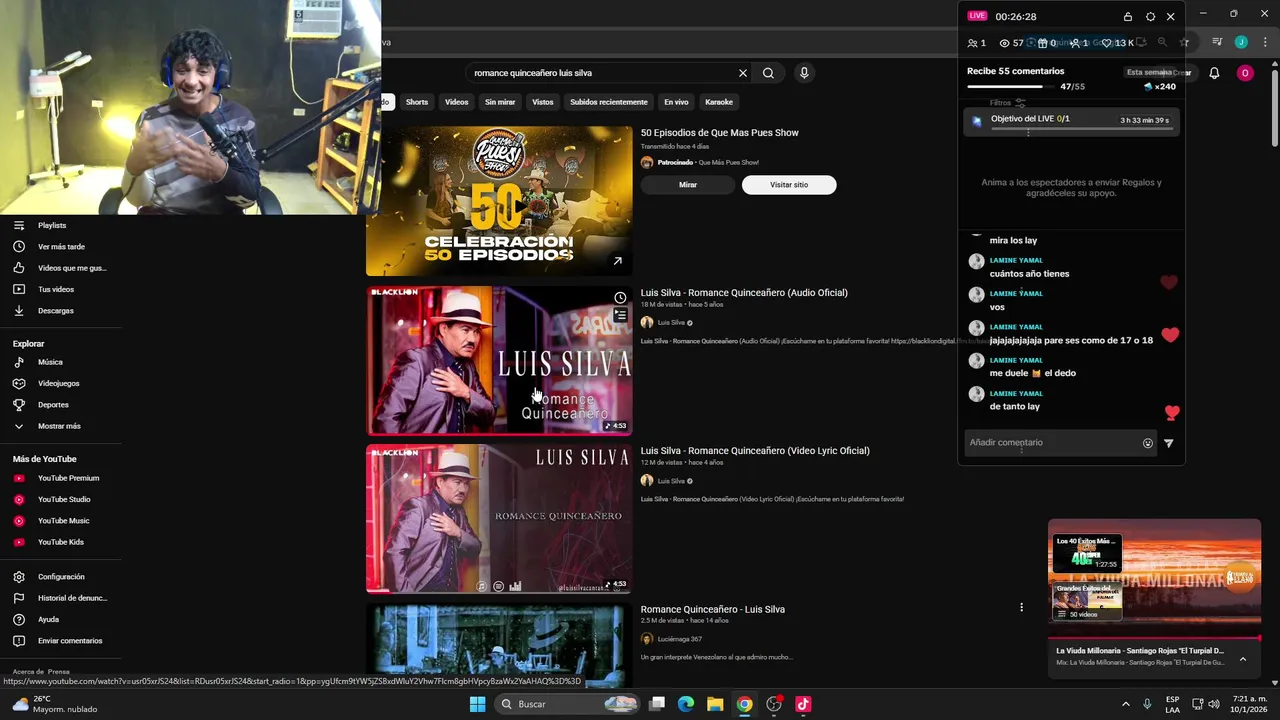This screenshot has width=1280, height=720.
Task: Expand Mostrar más in sidebar
Action: coord(59,426)
